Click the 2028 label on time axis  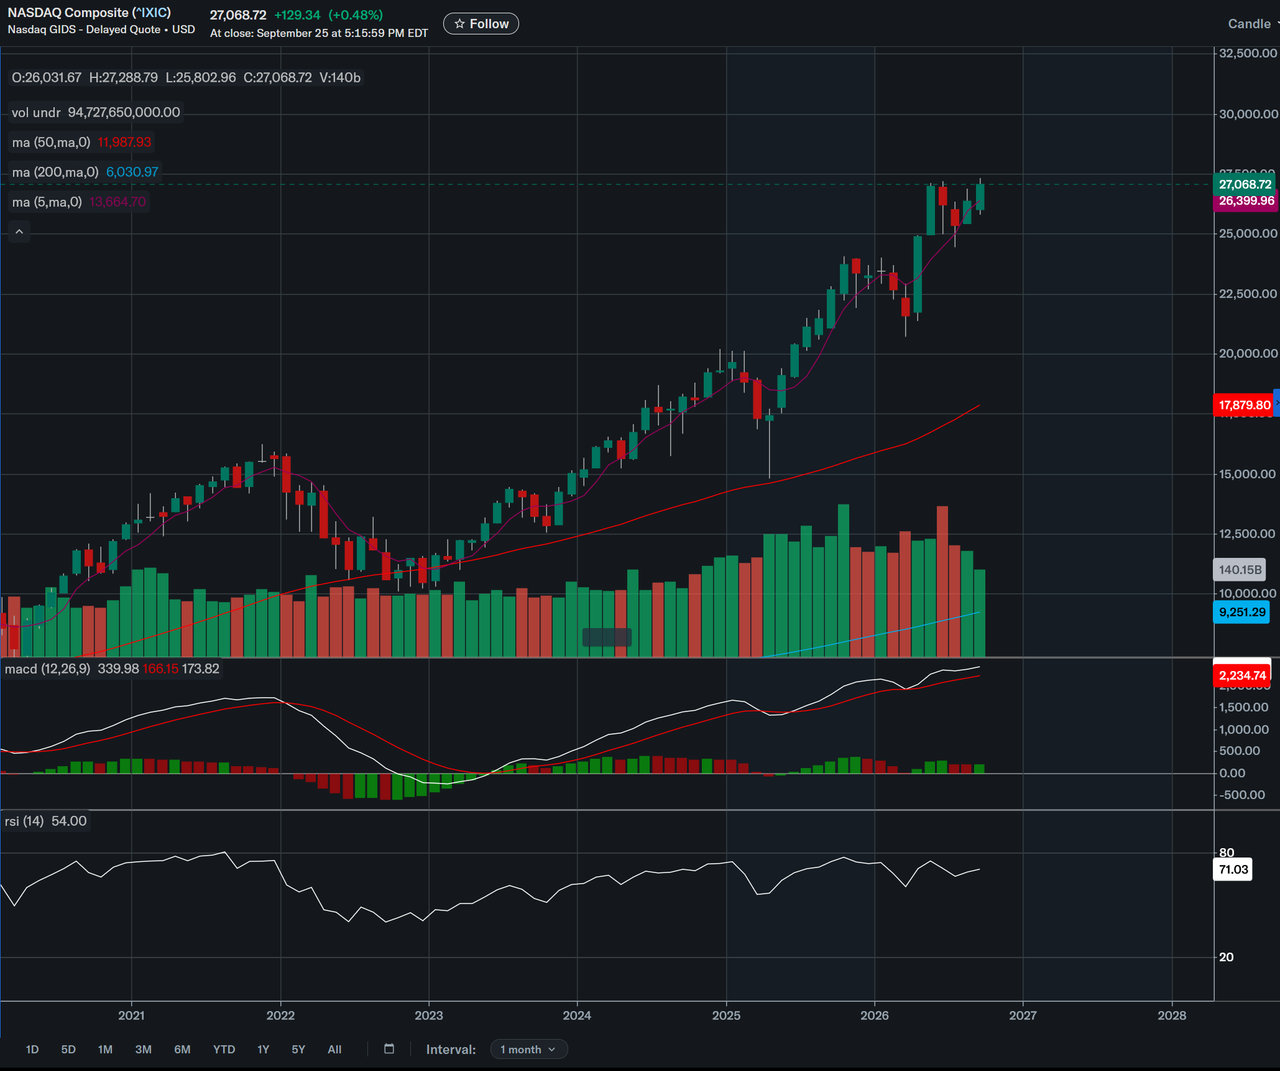click(1172, 1015)
